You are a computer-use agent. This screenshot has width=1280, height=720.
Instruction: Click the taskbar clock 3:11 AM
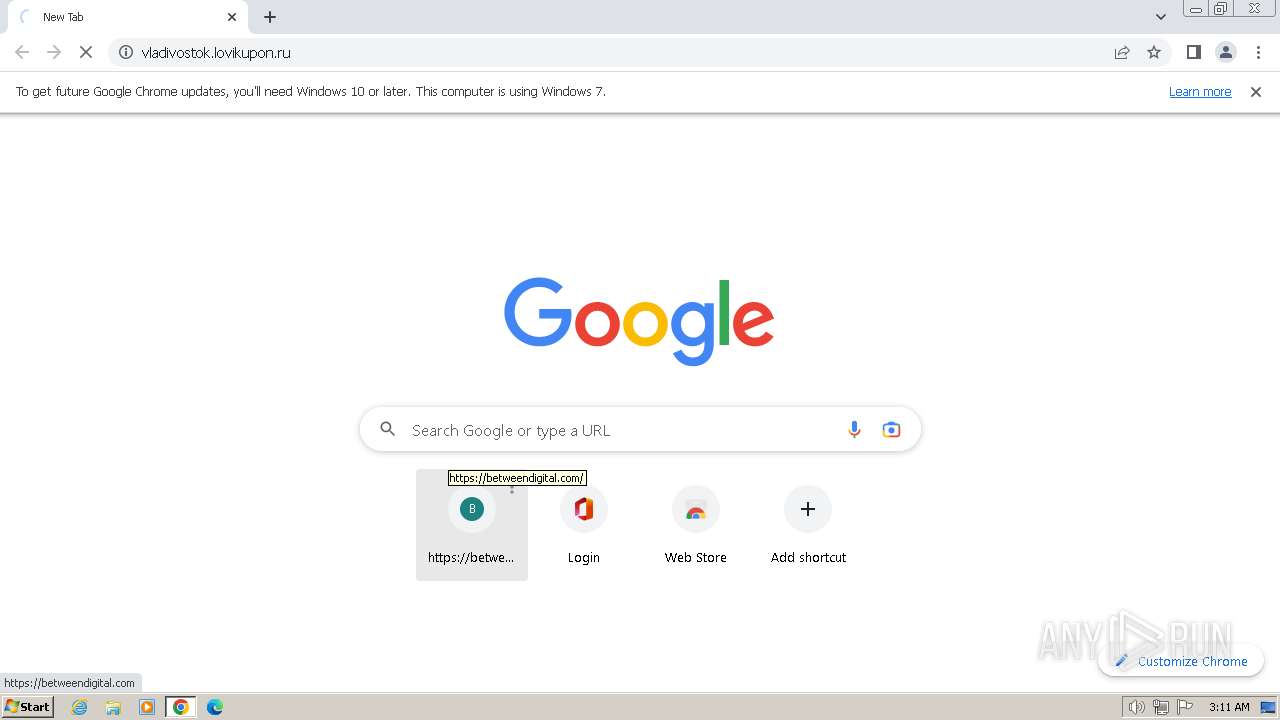pyautogui.click(x=1229, y=707)
